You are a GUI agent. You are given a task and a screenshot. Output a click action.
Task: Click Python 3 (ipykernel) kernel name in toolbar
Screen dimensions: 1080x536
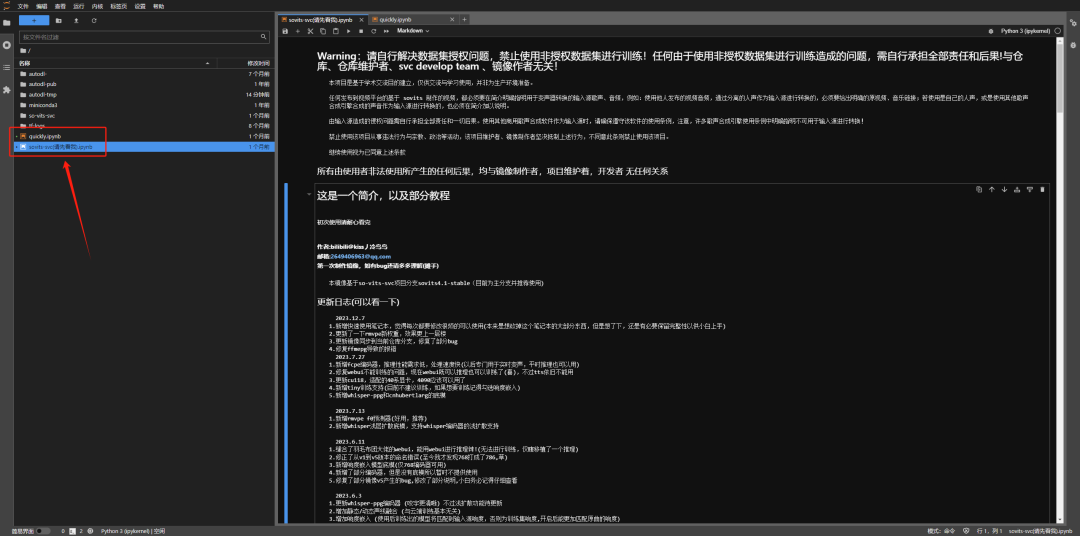pos(1025,31)
